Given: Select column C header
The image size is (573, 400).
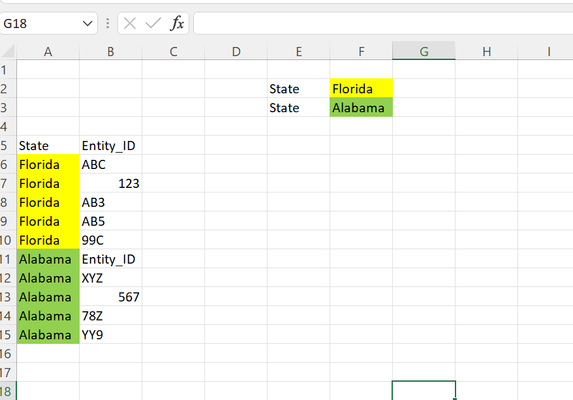Looking at the screenshot, I should point(173,51).
